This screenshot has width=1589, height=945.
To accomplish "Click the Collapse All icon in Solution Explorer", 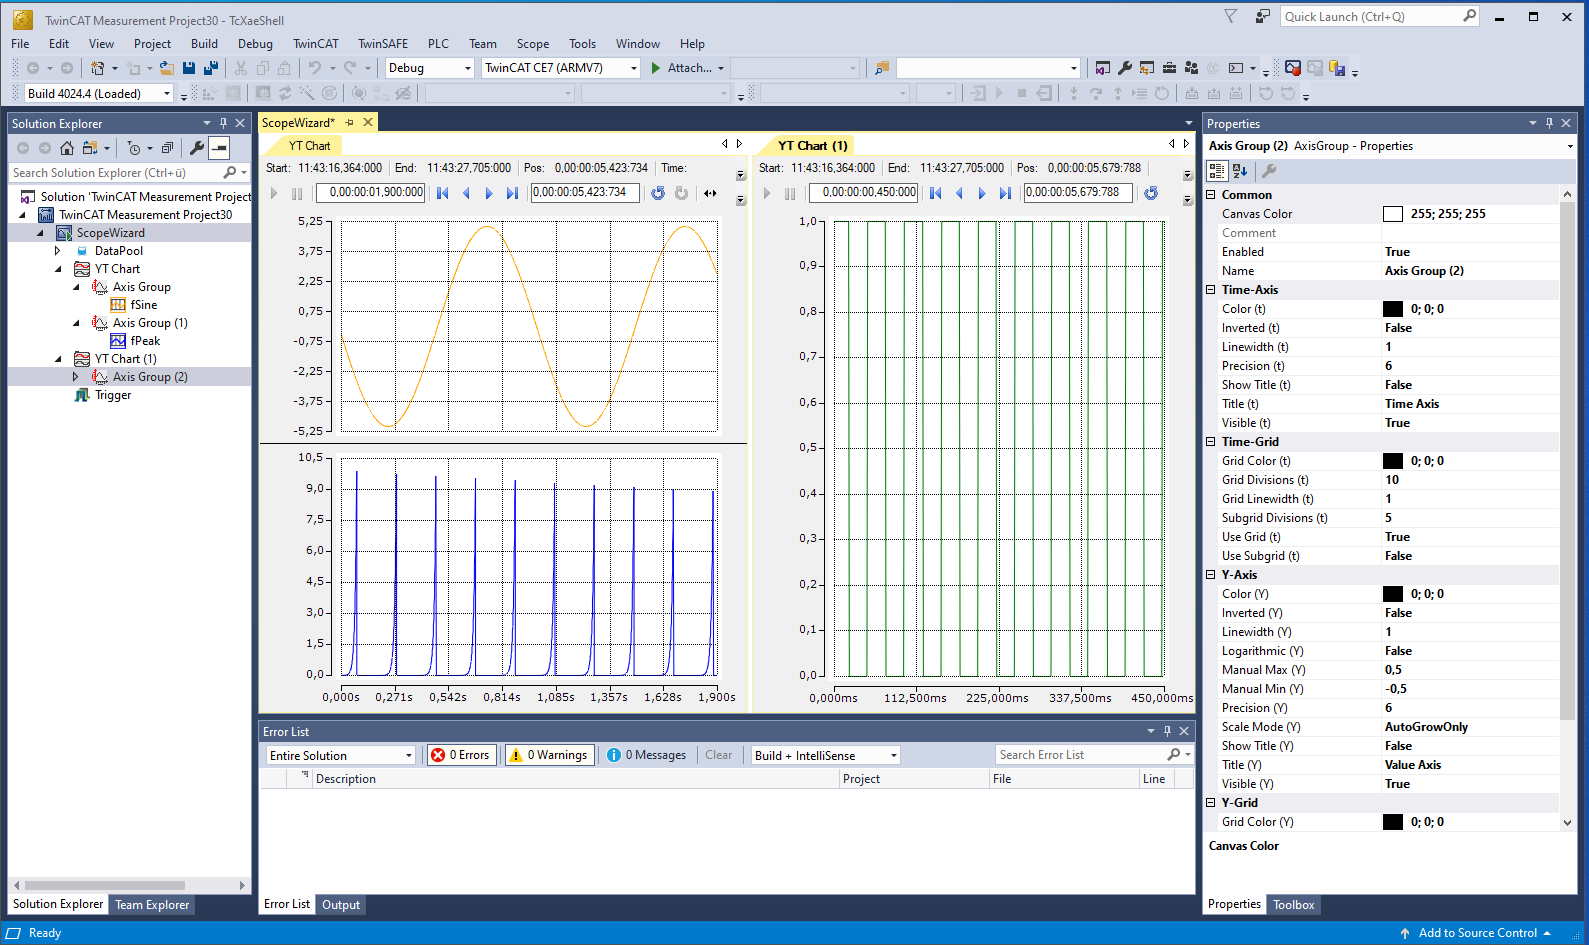I will click(167, 148).
